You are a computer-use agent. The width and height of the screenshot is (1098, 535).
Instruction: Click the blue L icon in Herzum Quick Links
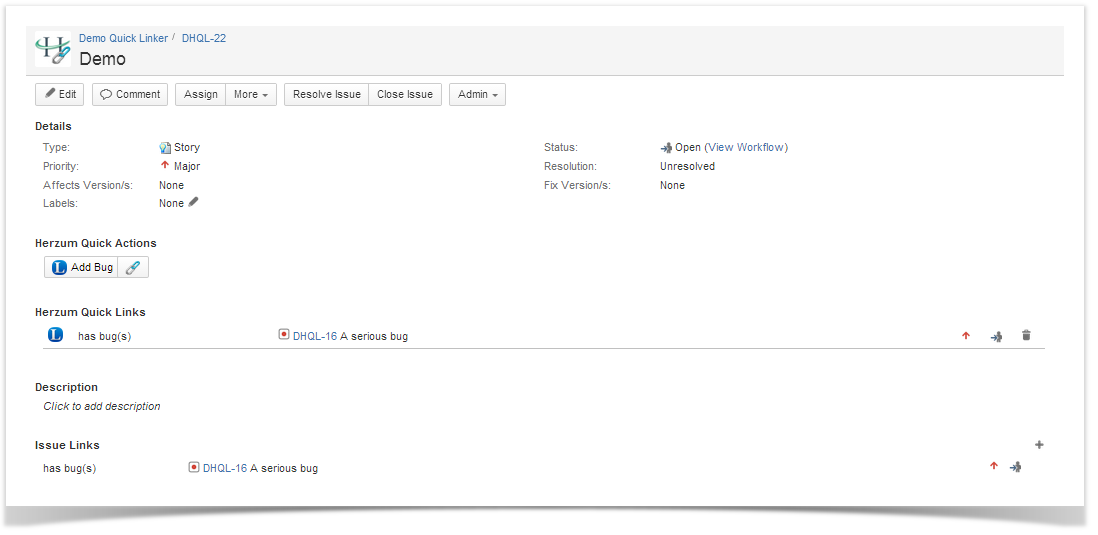click(x=56, y=335)
